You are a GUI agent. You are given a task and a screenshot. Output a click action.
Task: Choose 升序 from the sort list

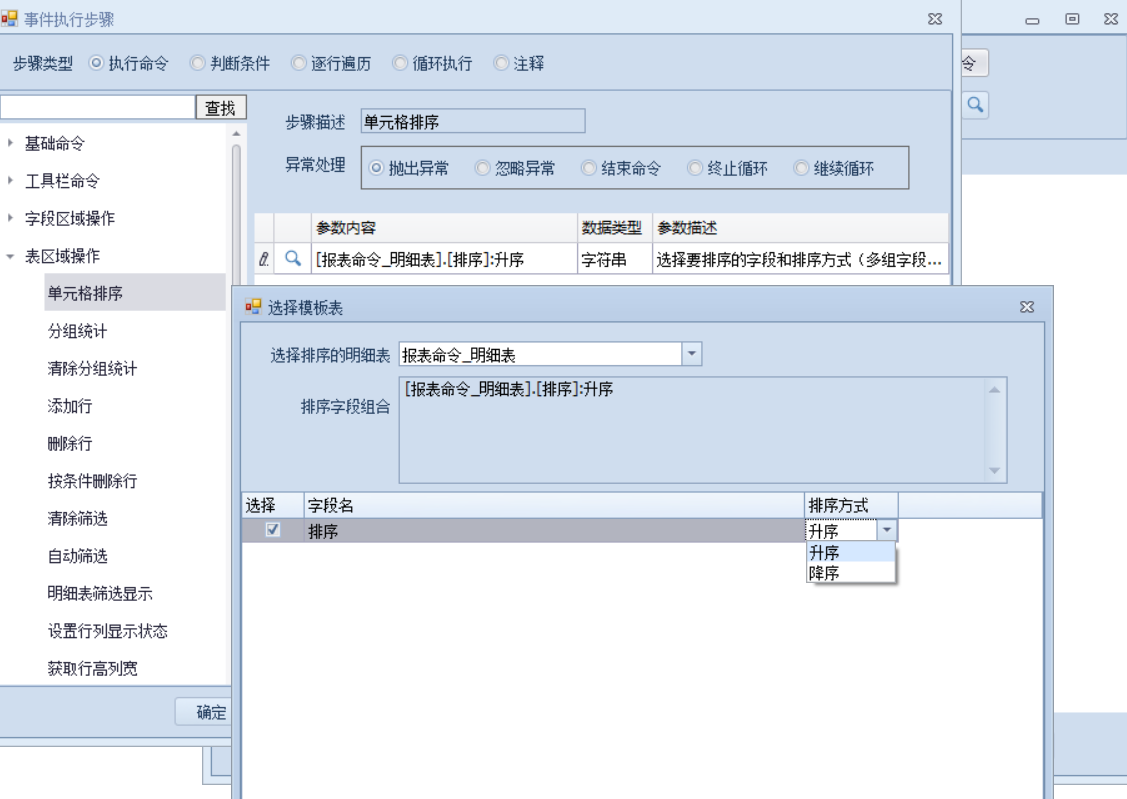[x=825, y=553]
